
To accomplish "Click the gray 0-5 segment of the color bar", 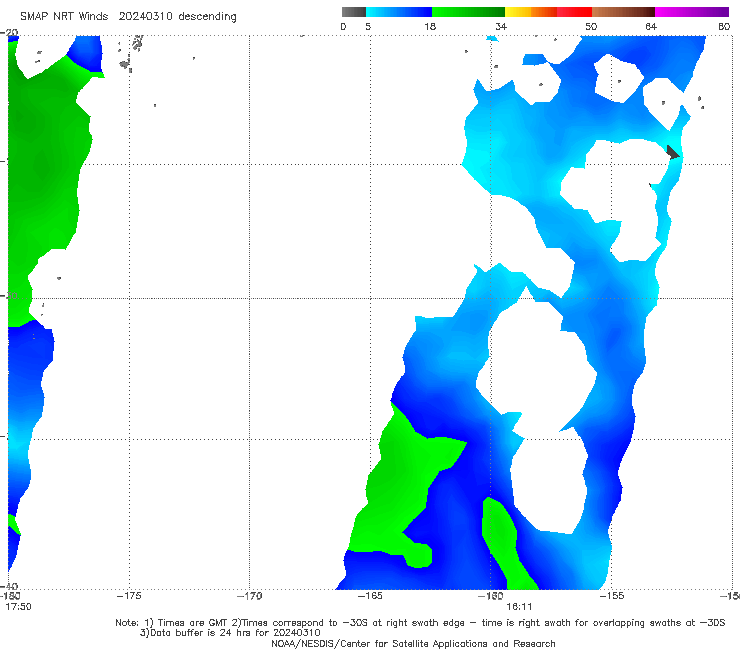I will (354, 12).
